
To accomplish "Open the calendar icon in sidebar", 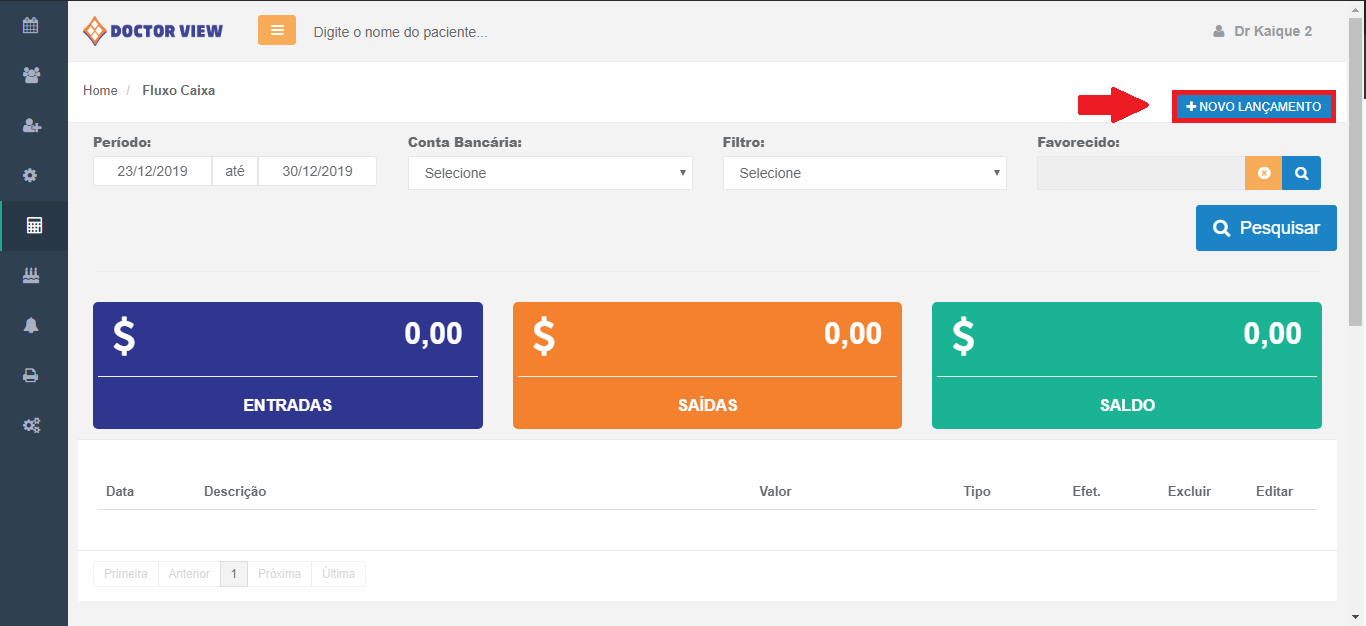I will pyautogui.click(x=31, y=26).
